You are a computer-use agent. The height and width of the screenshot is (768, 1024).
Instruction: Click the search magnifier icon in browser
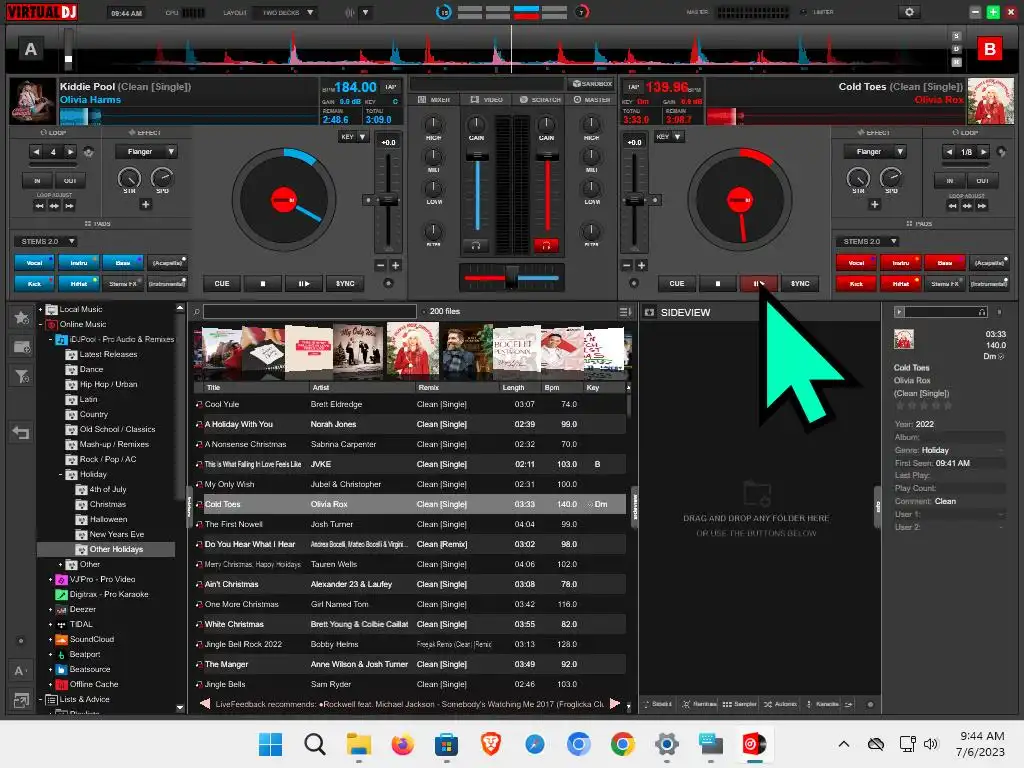click(197, 312)
